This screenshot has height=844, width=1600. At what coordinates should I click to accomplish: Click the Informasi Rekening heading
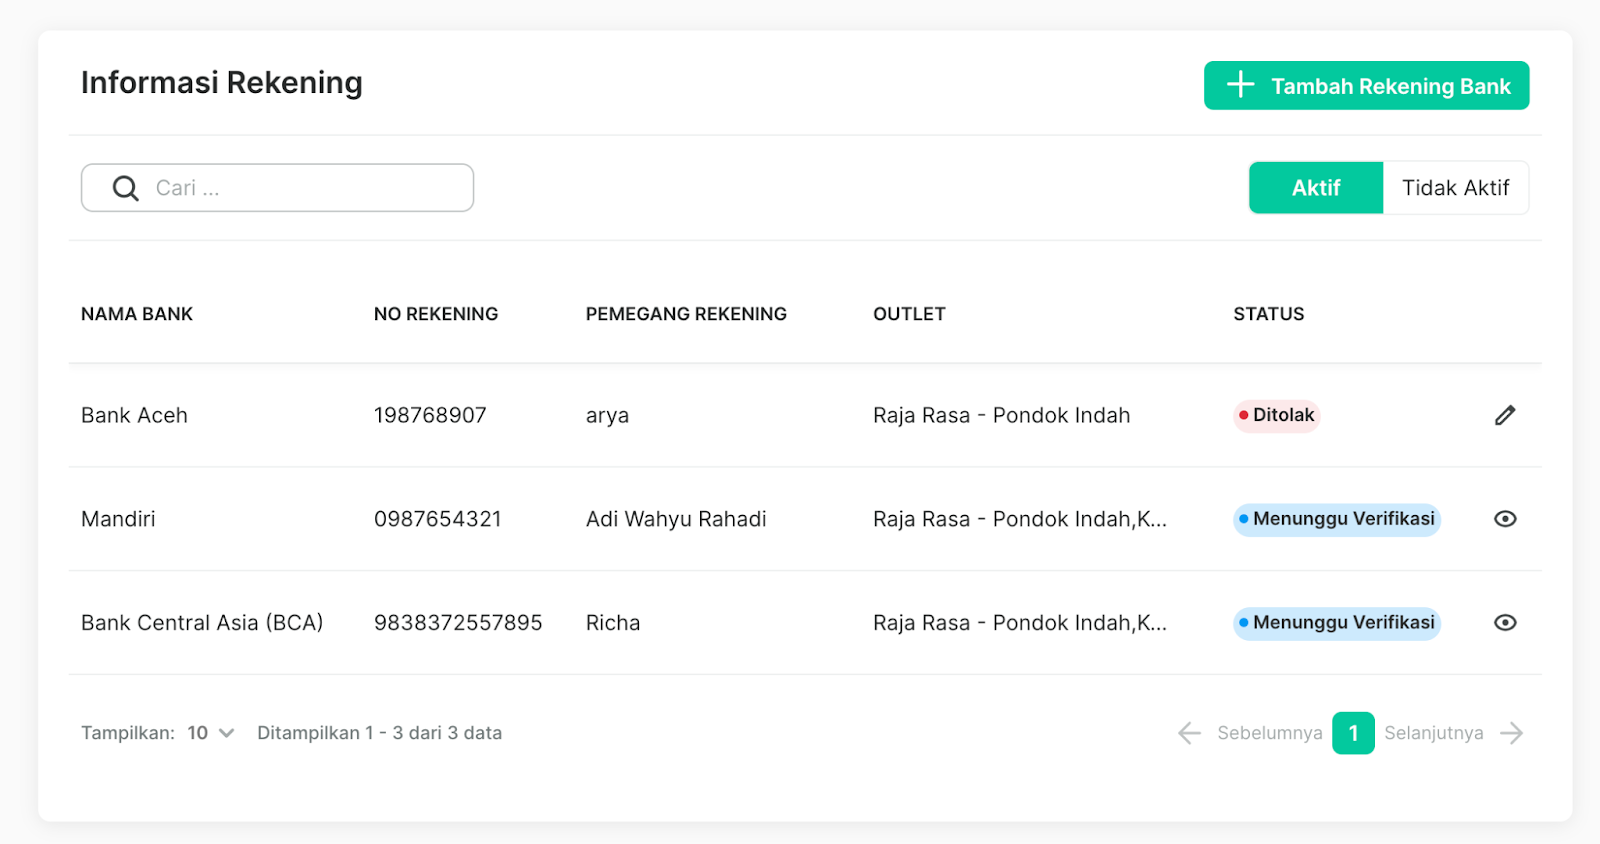click(x=222, y=83)
